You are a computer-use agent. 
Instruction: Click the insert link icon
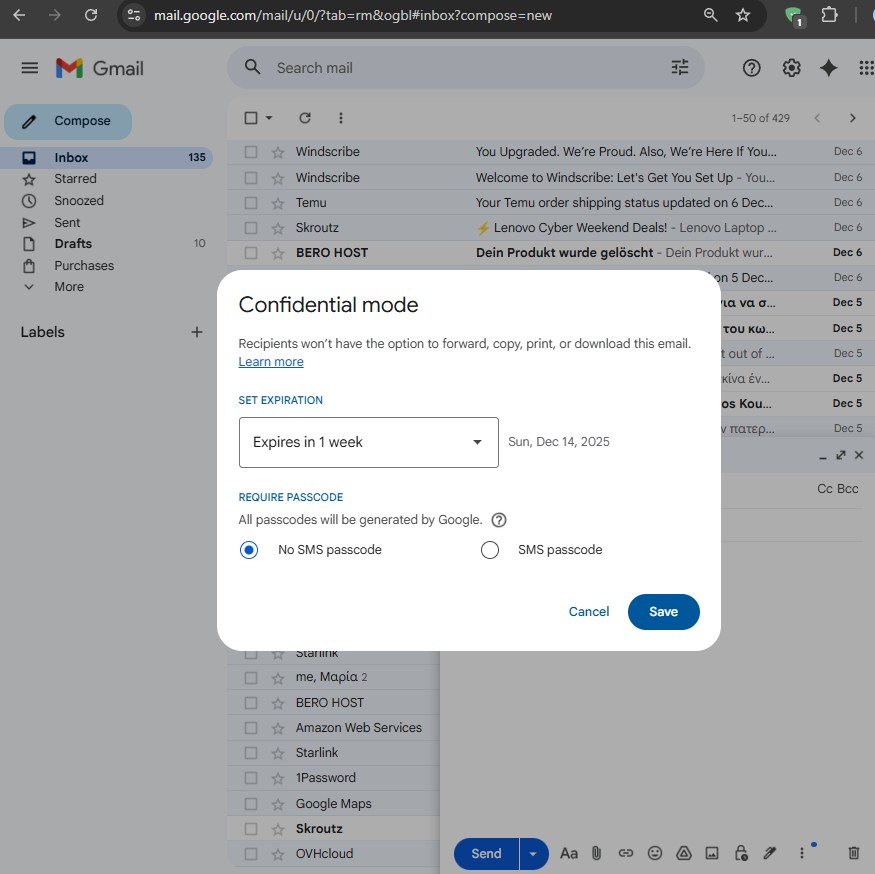pyautogui.click(x=626, y=853)
